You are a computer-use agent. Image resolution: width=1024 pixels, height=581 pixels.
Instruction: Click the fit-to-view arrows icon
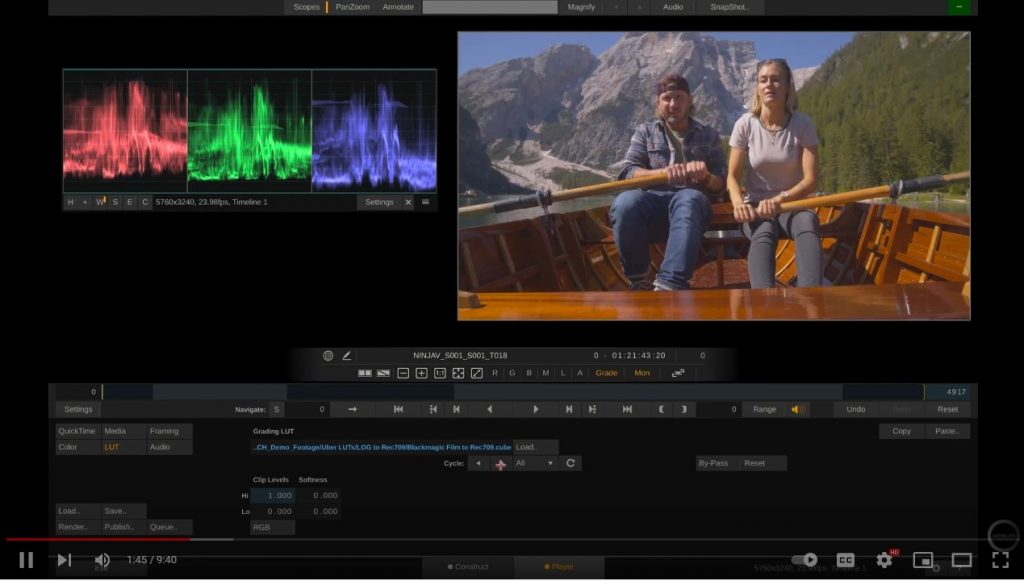pos(458,373)
